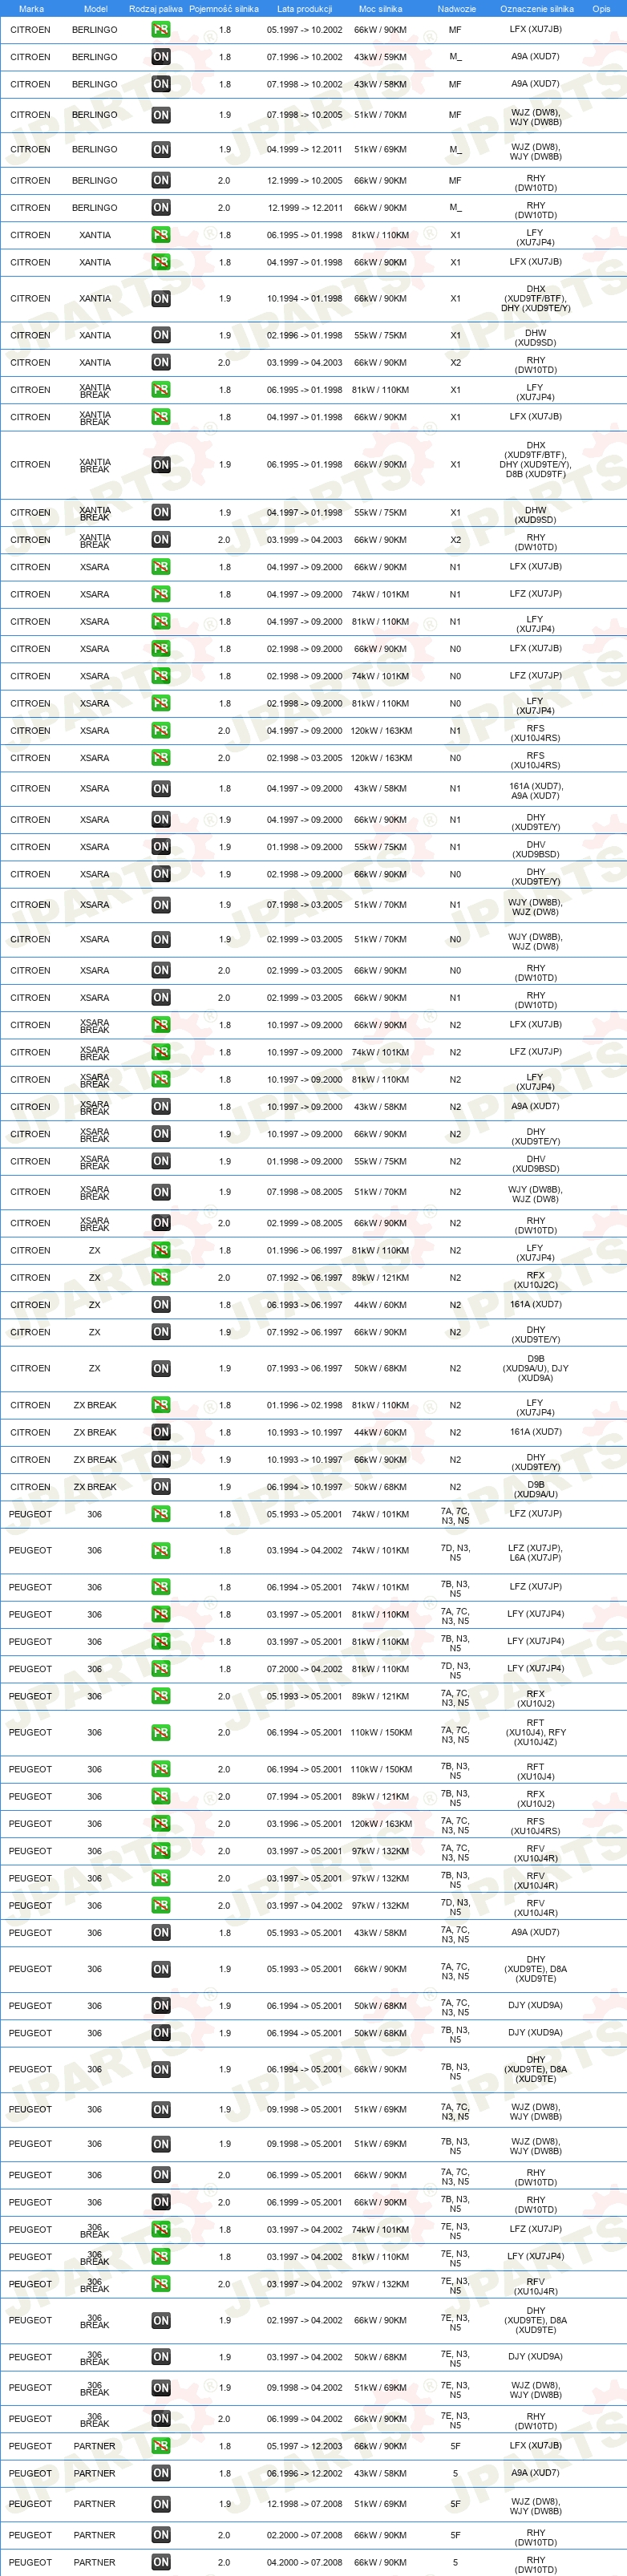Image resolution: width=627 pixels, height=2576 pixels.
Task: Click the '10.1994 -> 01.1998' date cell
Action: (x=304, y=298)
